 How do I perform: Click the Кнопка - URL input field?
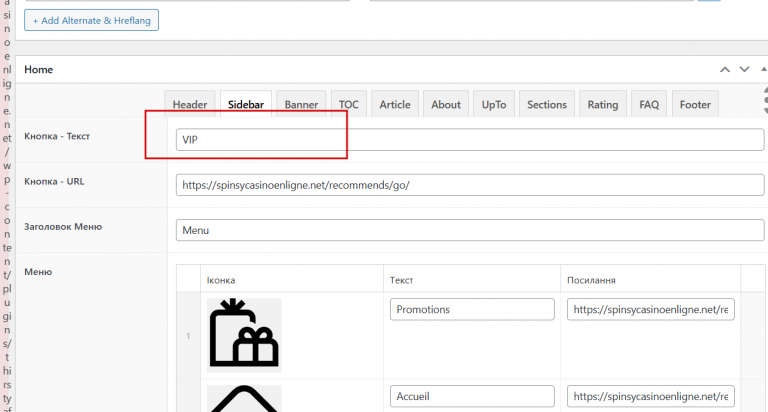pyautogui.click(x=470, y=185)
